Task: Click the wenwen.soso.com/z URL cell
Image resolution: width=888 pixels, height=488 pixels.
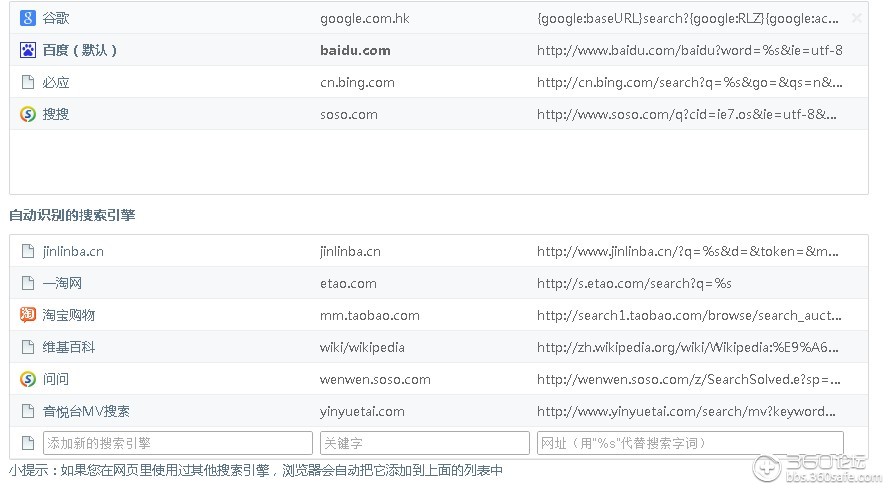Action: [689, 379]
